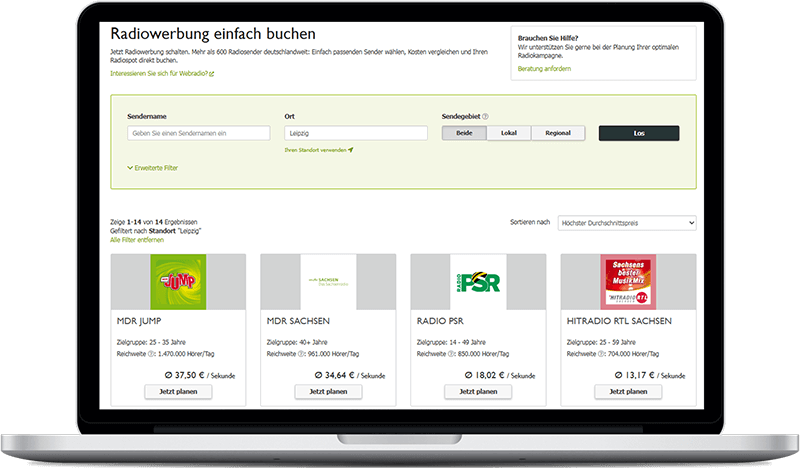Click the 37,50 € price text
800x468 pixels.
[189, 375]
